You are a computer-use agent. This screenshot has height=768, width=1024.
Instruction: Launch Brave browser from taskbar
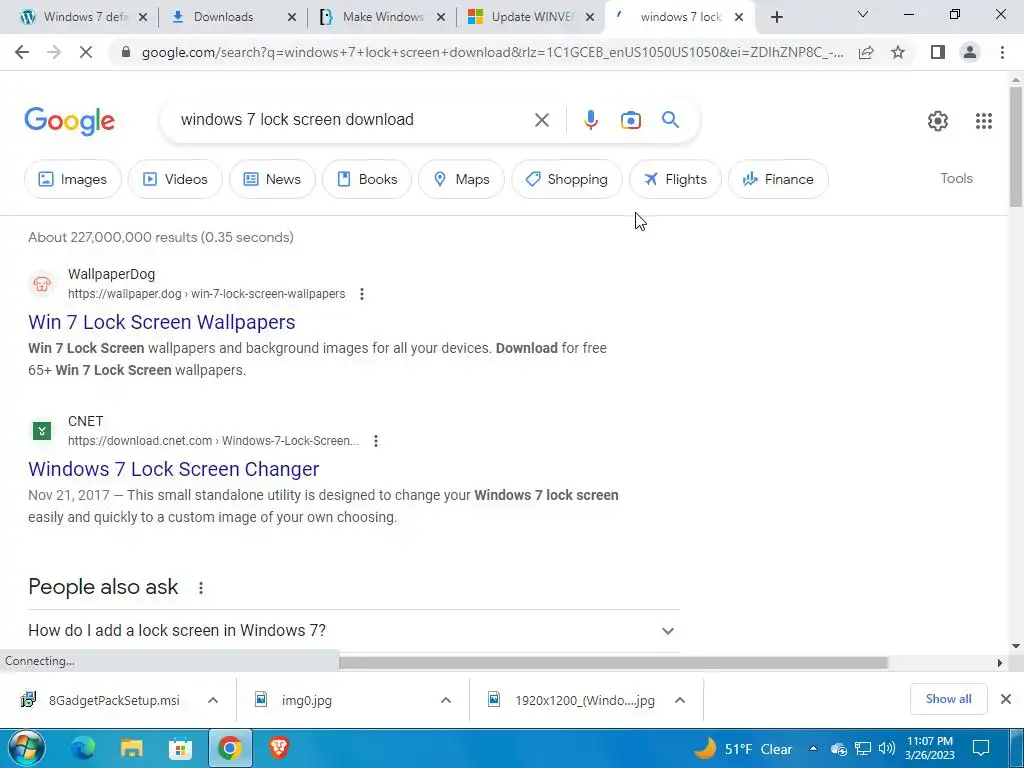[x=279, y=748]
